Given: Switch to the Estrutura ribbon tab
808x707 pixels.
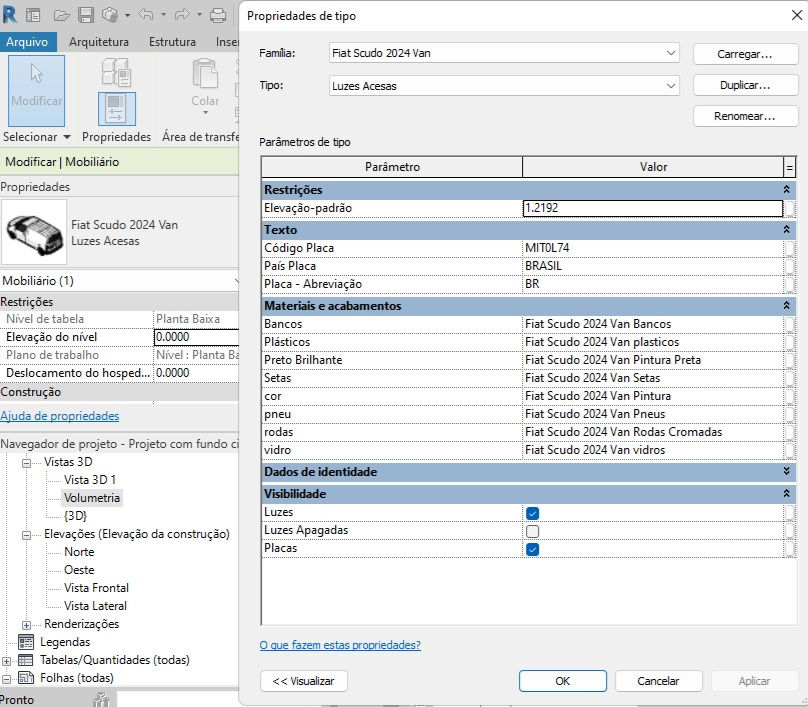Looking at the screenshot, I should tap(172, 42).
